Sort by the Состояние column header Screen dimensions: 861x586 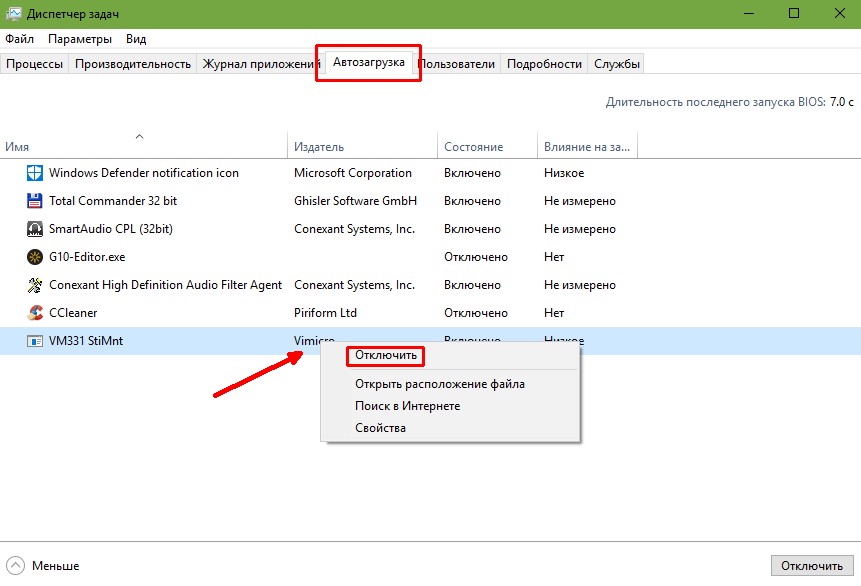click(x=487, y=147)
